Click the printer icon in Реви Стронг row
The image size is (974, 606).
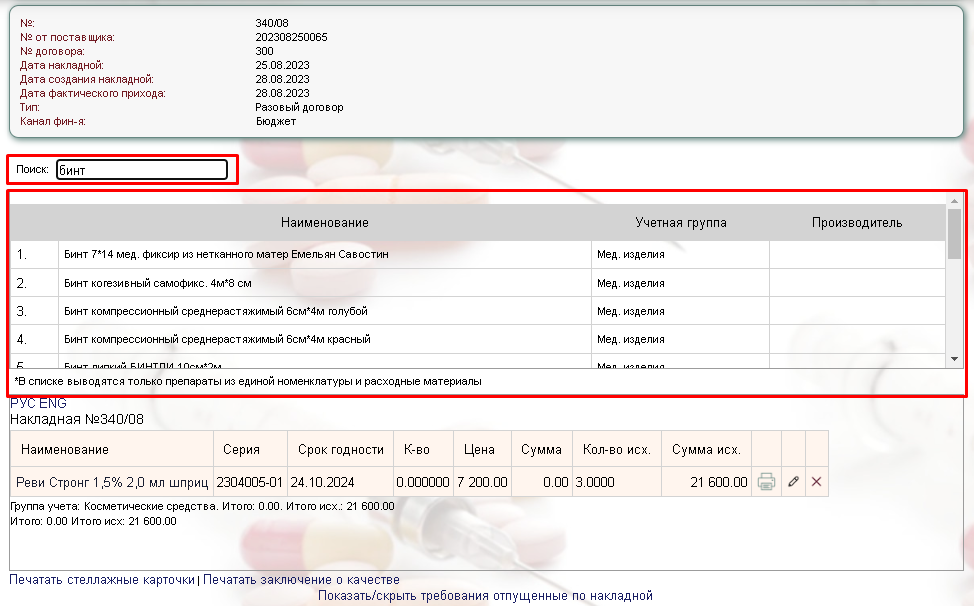tap(766, 482)
